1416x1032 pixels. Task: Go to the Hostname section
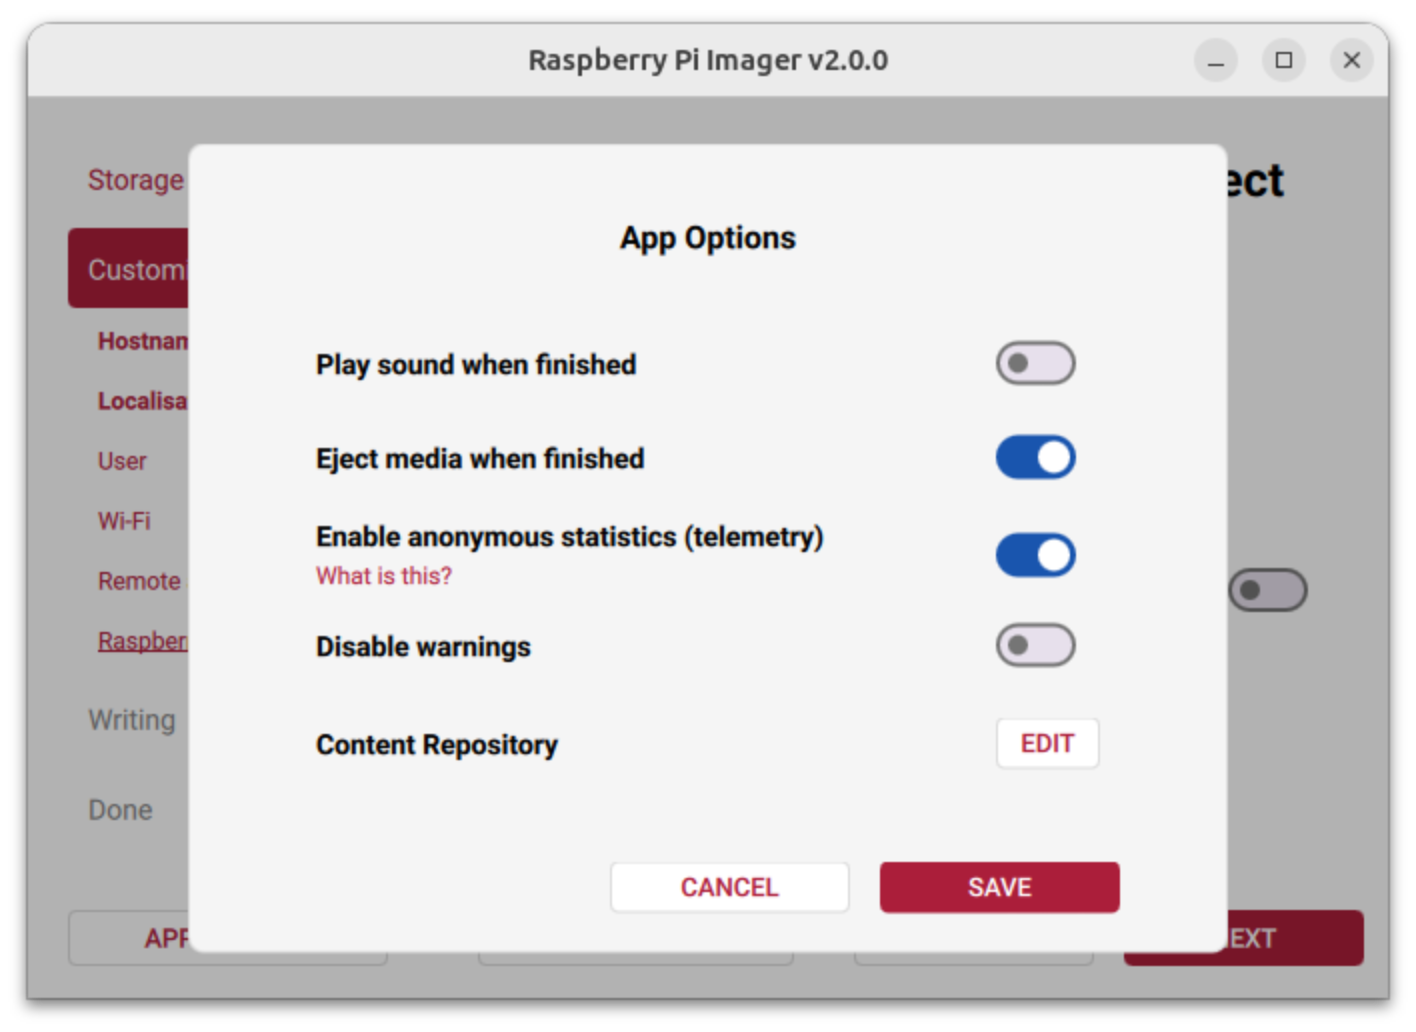(x=142, y=341)
